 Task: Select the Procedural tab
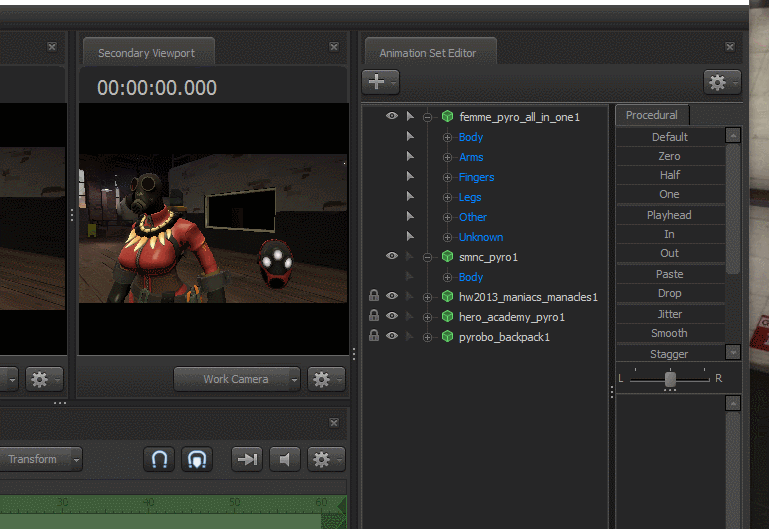point(652,115)
